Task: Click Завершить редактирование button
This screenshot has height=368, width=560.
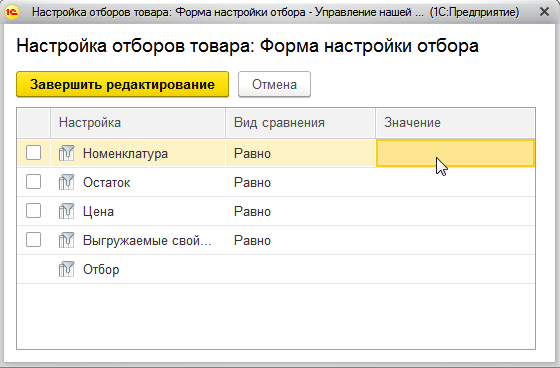Action: point(122,84)
